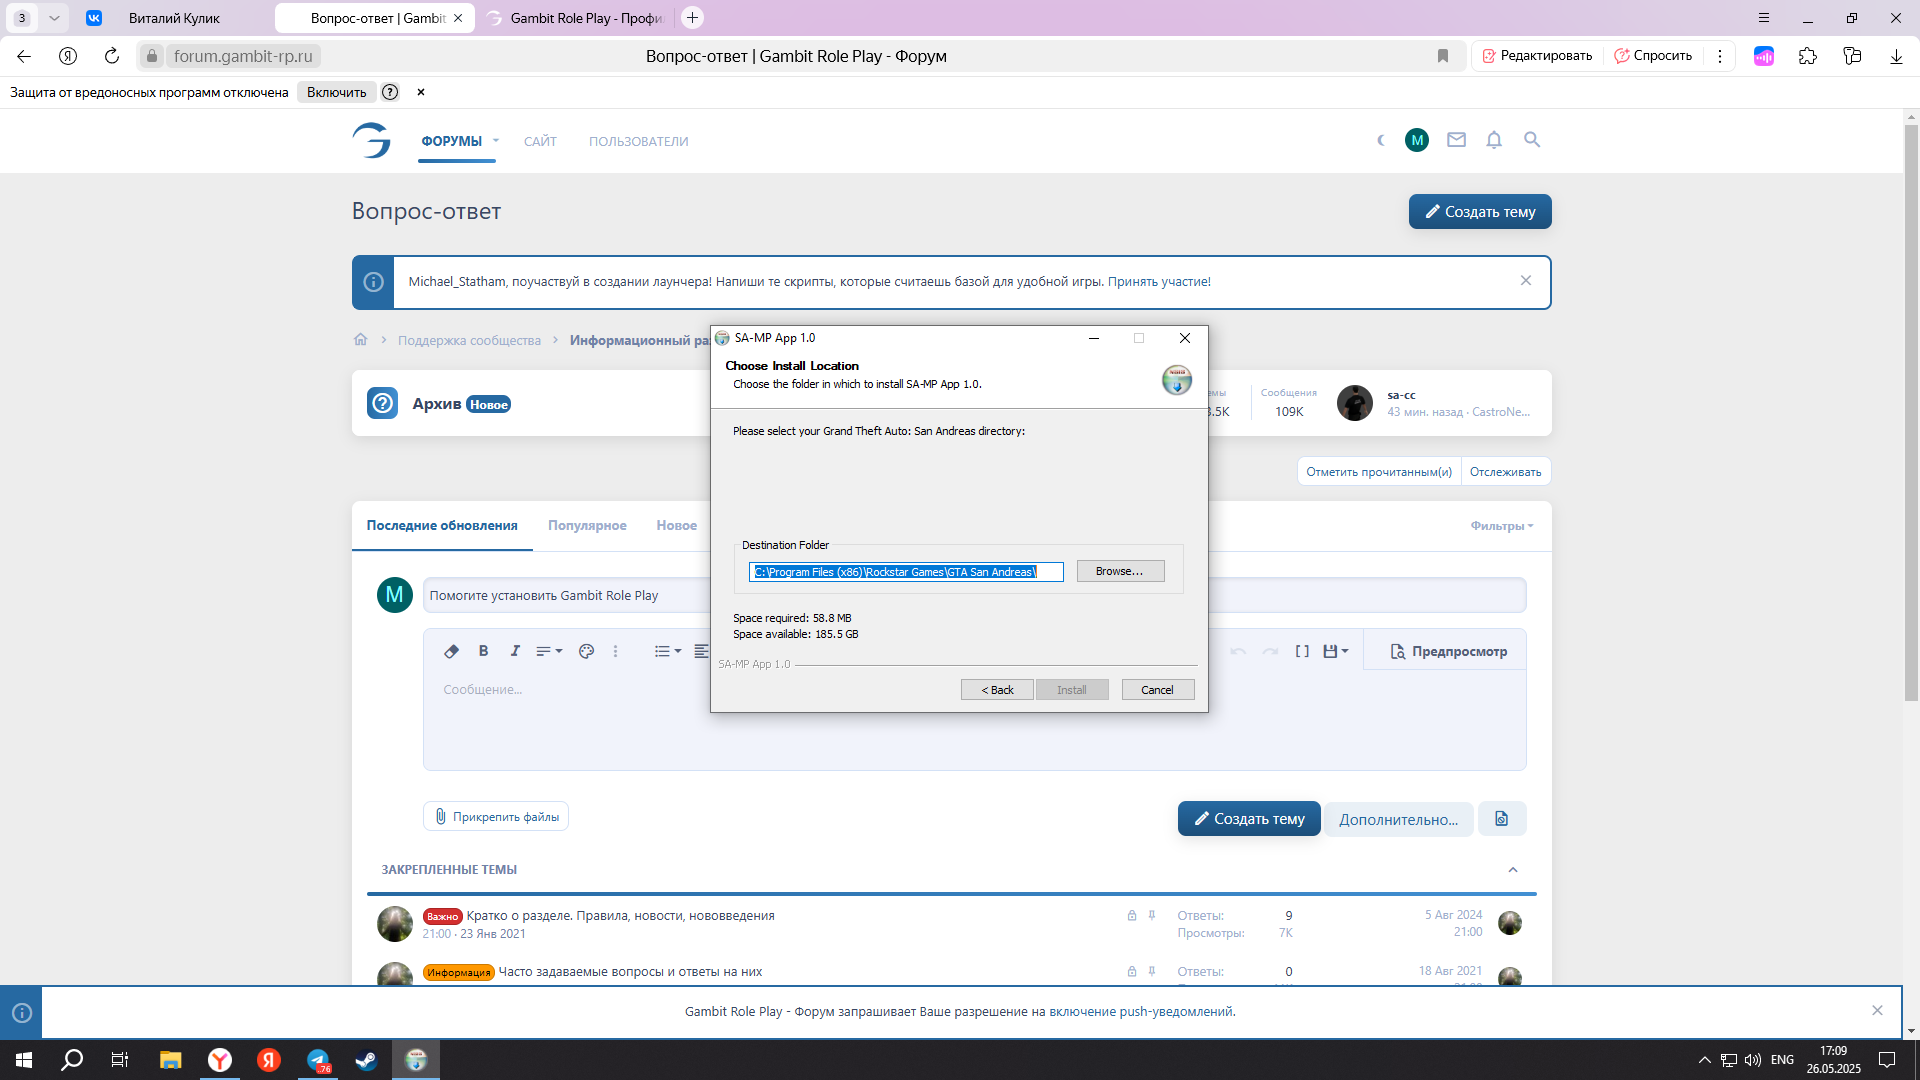Open thread Кратко о разделе. Правила, новости
Viewport: 1920px width, 1080px height.
pos(620,916)
